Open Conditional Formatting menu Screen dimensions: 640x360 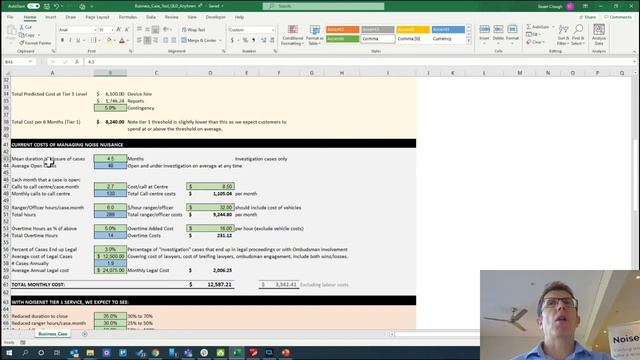coord(293,35)
